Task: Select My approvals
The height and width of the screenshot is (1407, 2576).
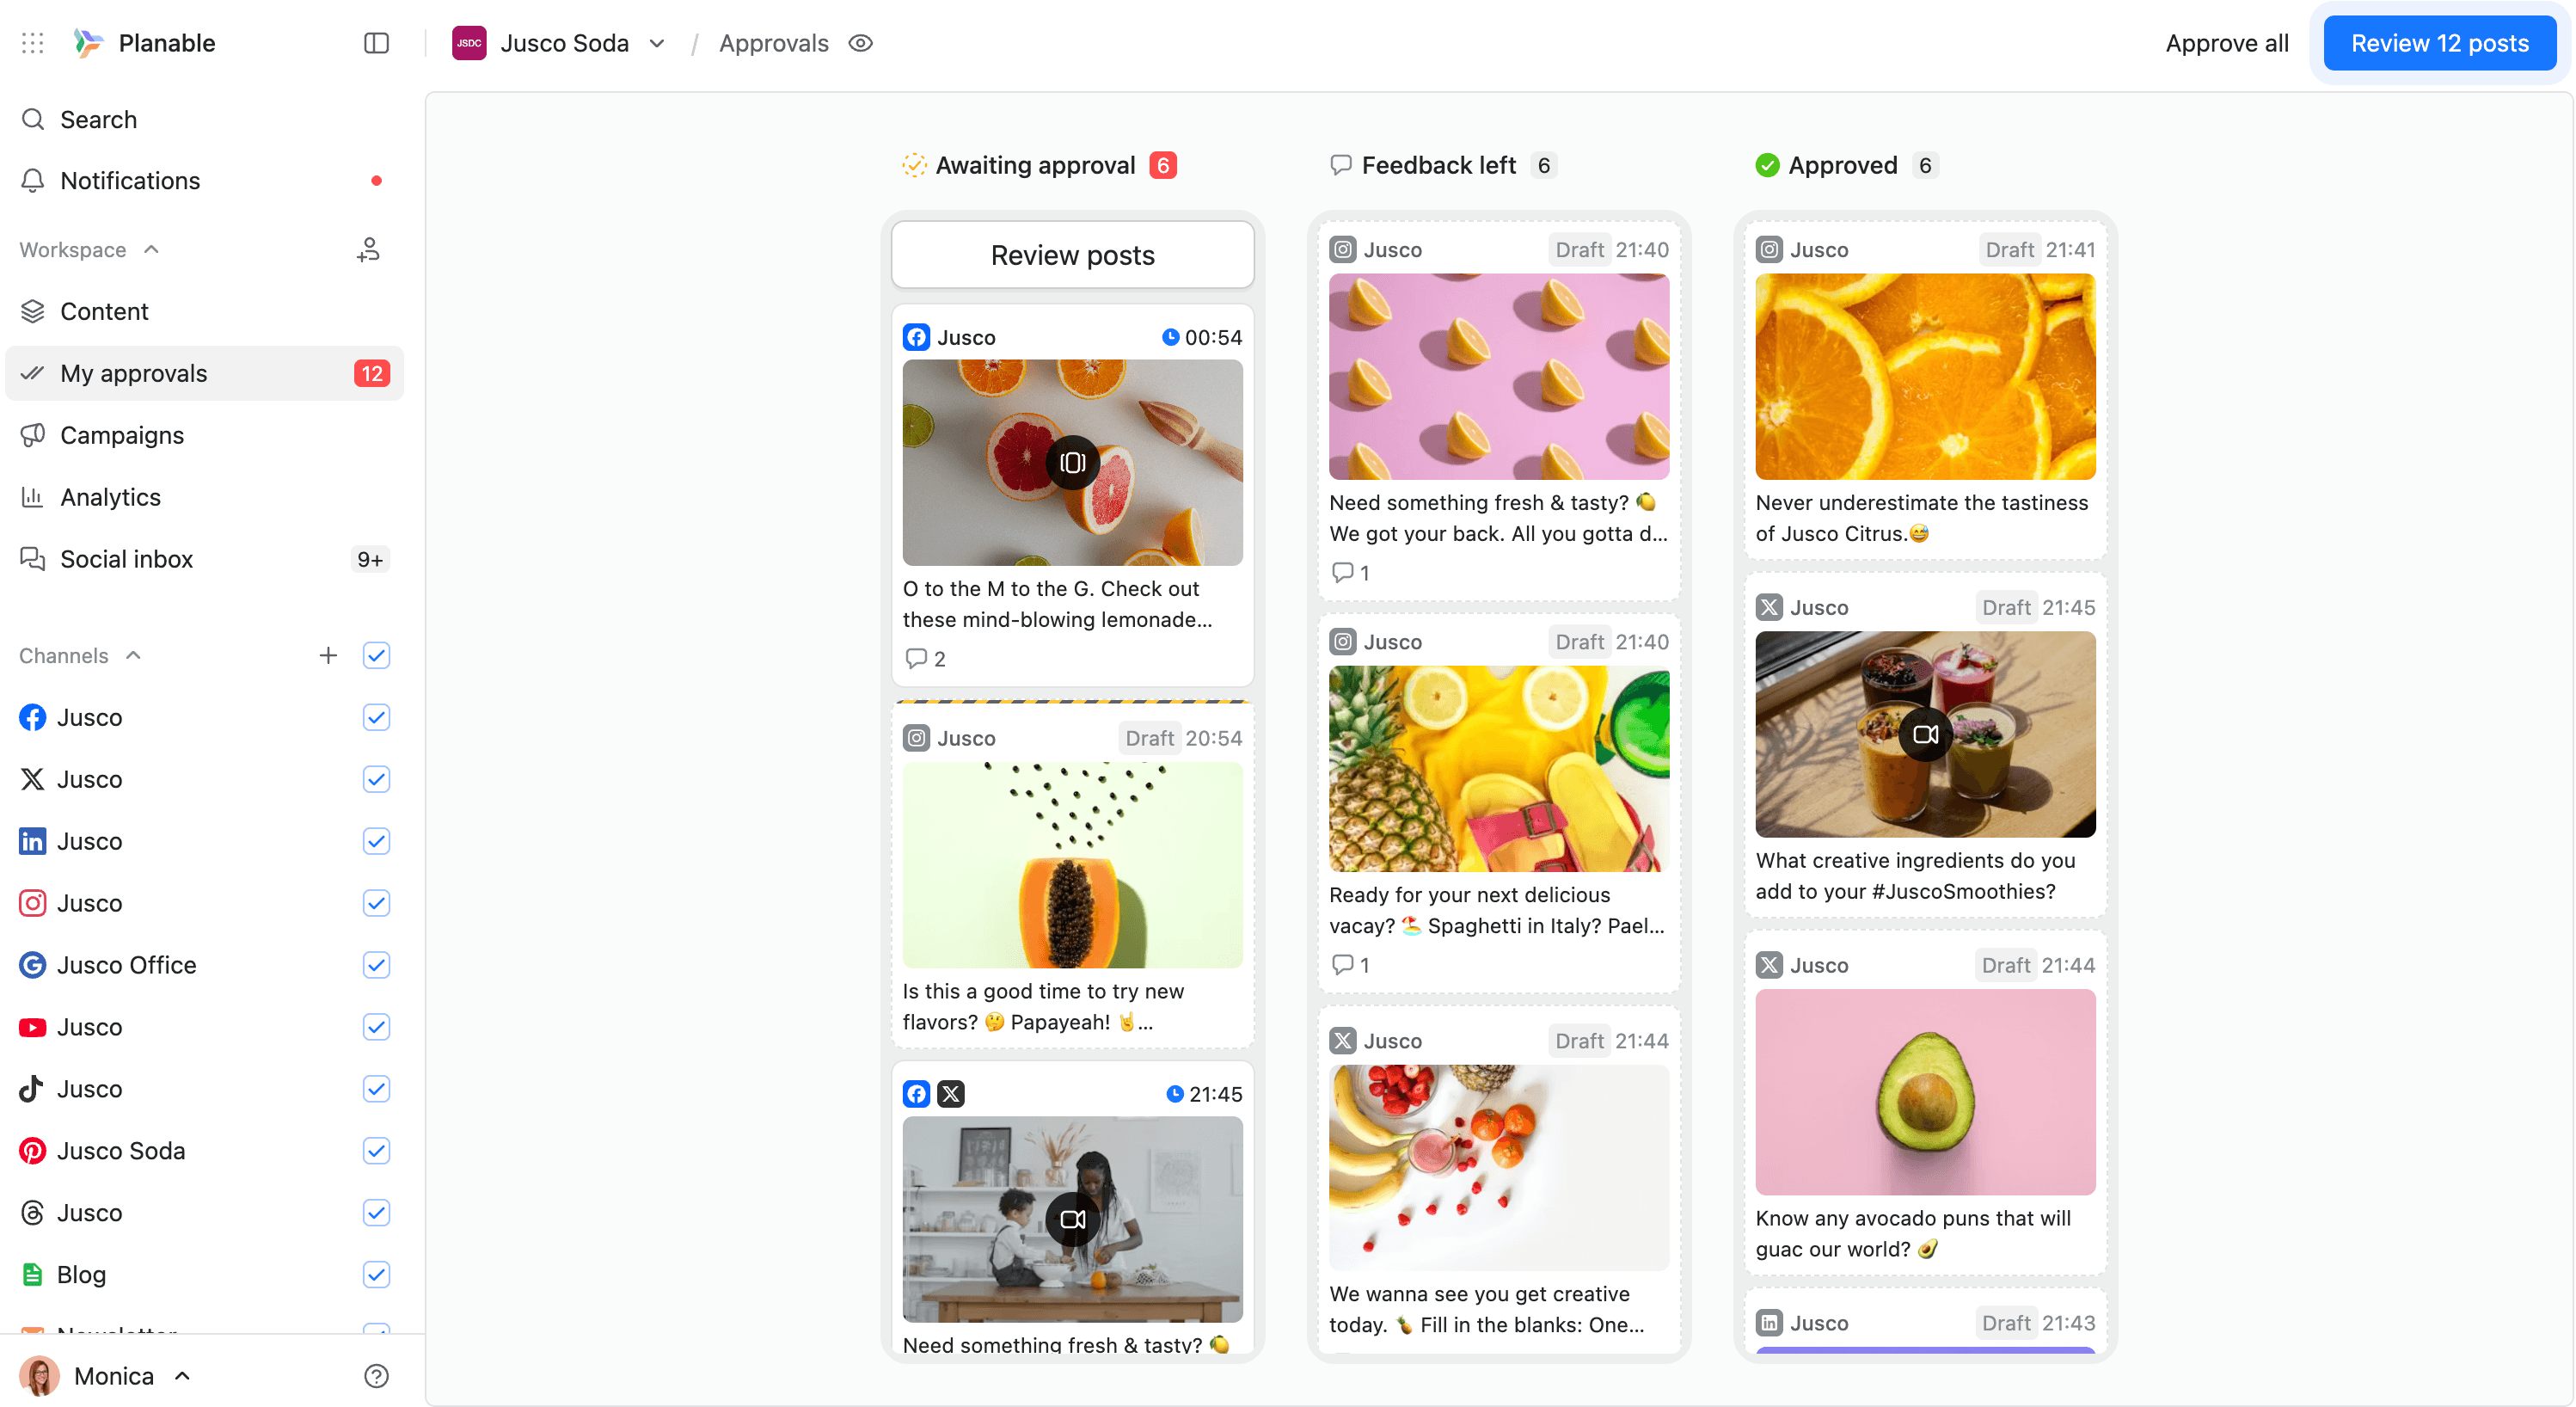Action: coord(205,373)
